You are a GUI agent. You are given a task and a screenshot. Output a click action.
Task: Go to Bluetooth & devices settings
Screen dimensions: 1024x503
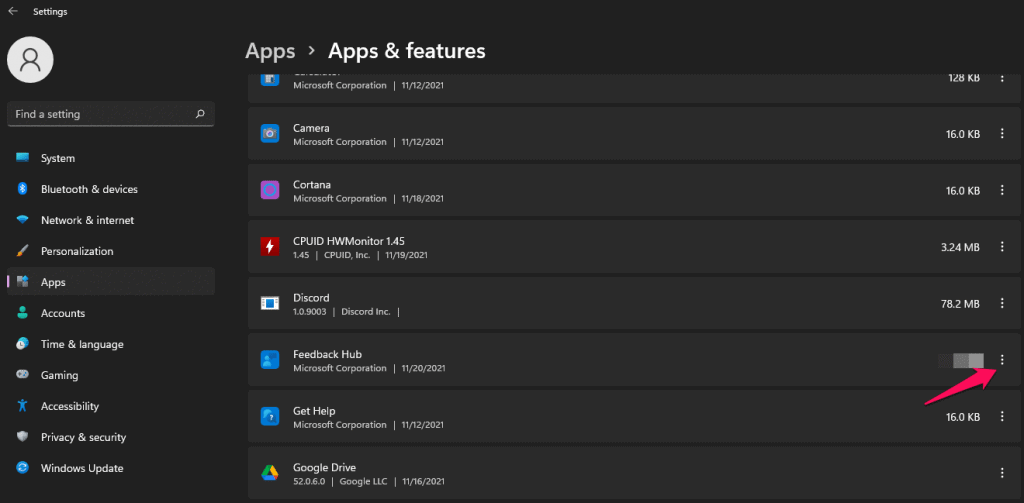(x=89, y=189)
